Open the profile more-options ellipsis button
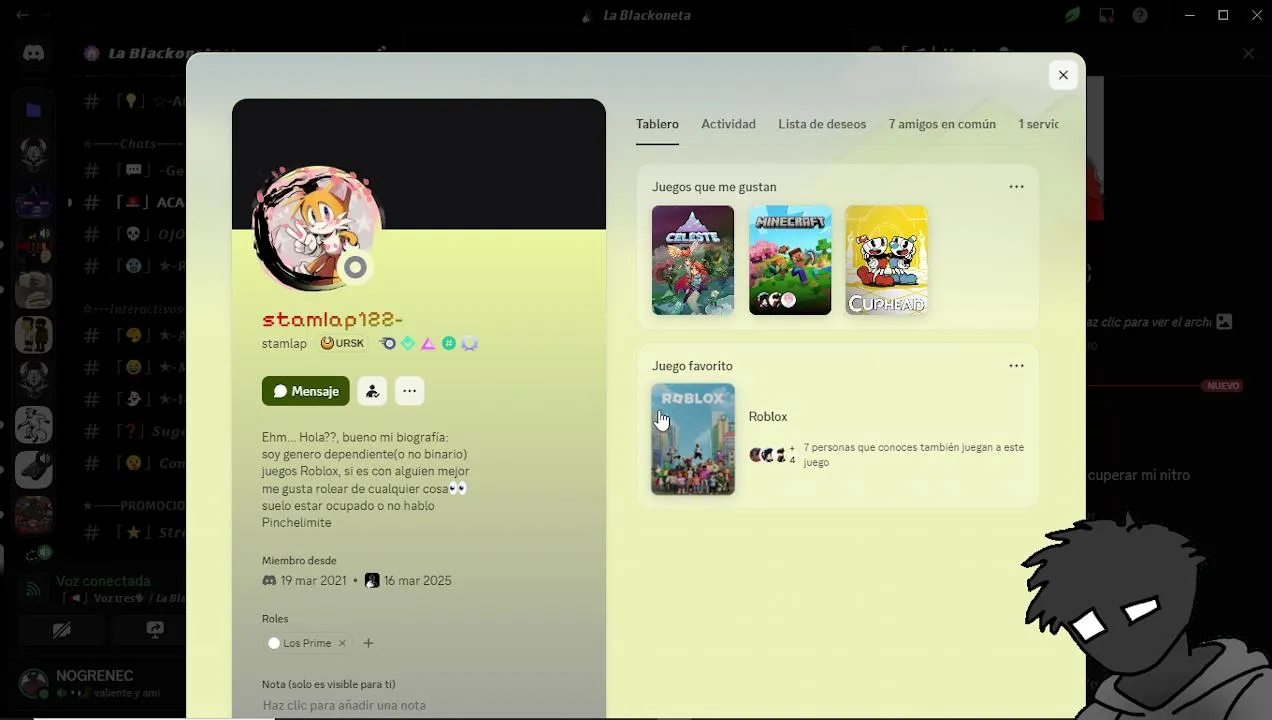The image size is (1272, 720). (409, 391)
